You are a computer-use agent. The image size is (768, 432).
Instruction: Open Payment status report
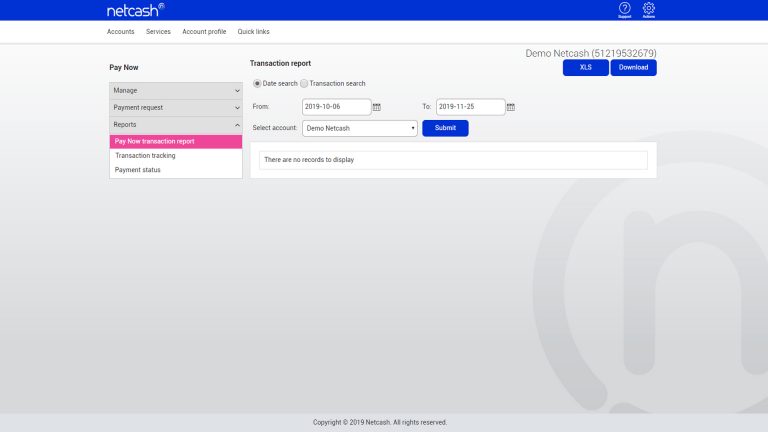138,170
